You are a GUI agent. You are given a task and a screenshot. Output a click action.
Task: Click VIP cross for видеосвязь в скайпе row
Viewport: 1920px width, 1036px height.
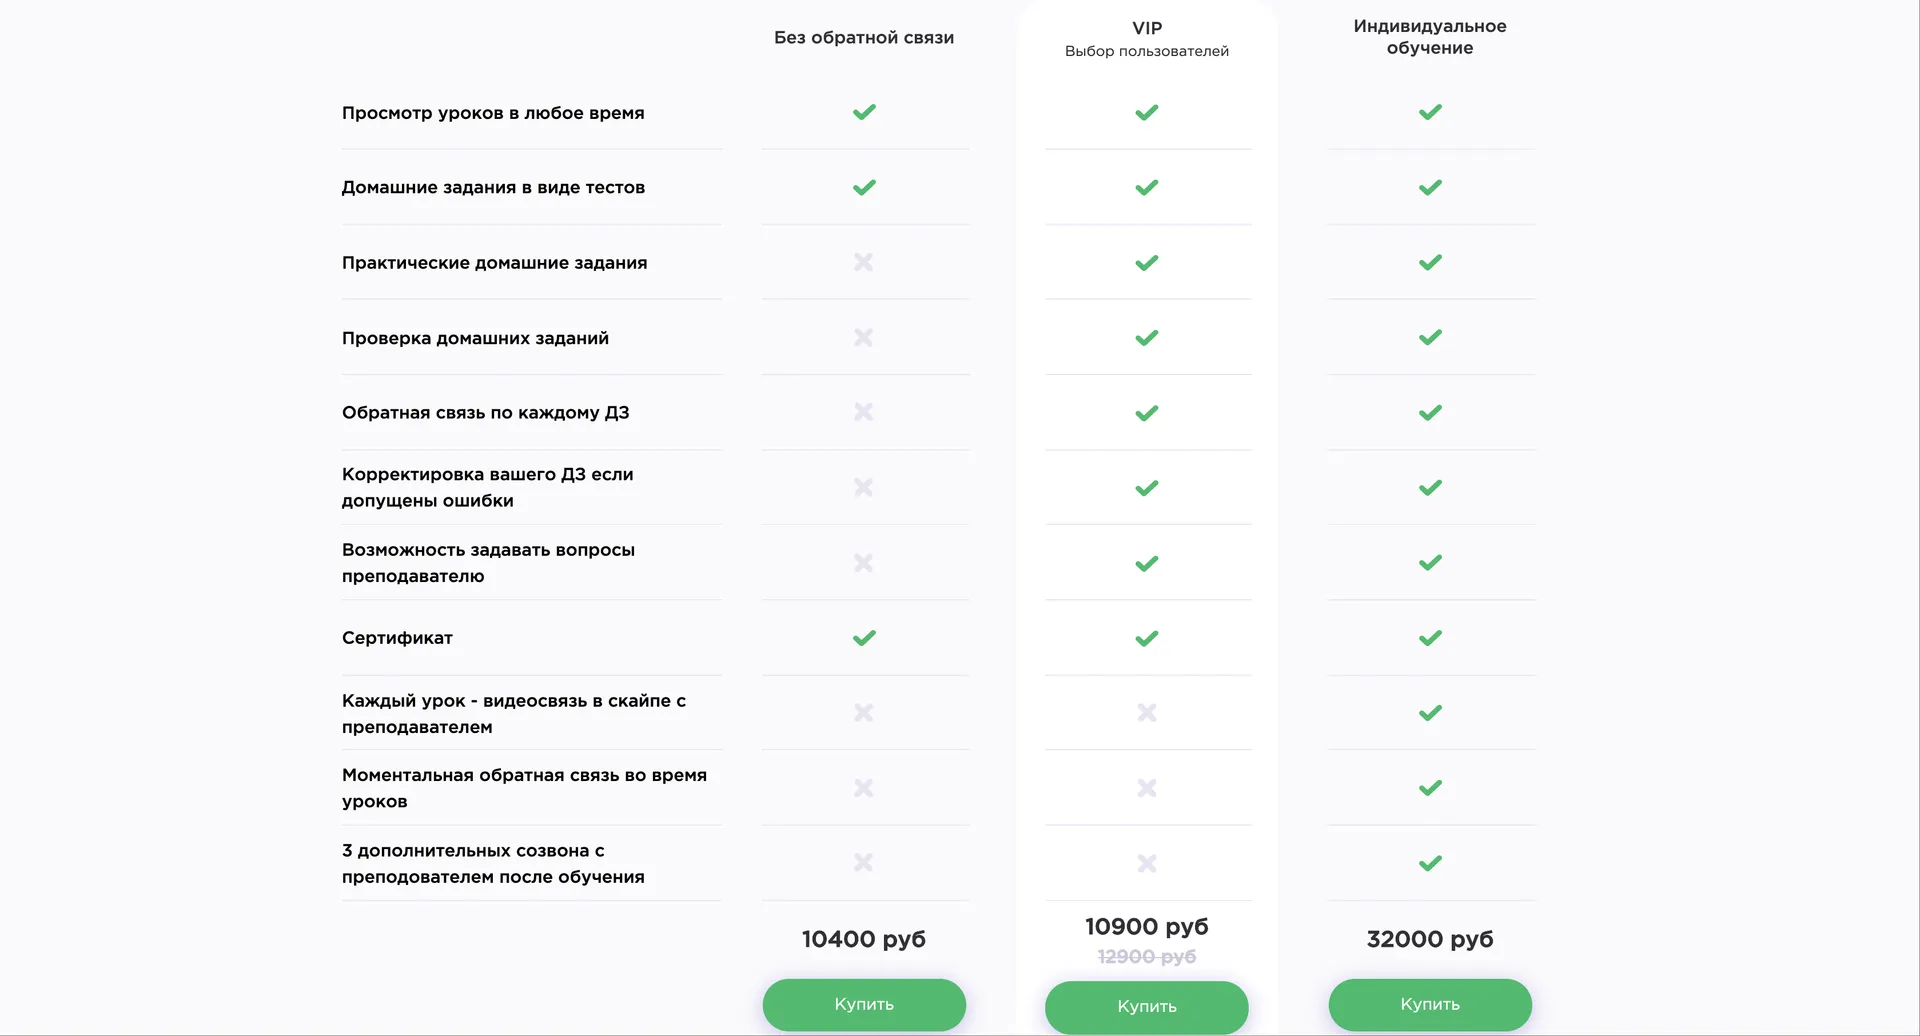pyautogui.click(x=1147, y=713)
